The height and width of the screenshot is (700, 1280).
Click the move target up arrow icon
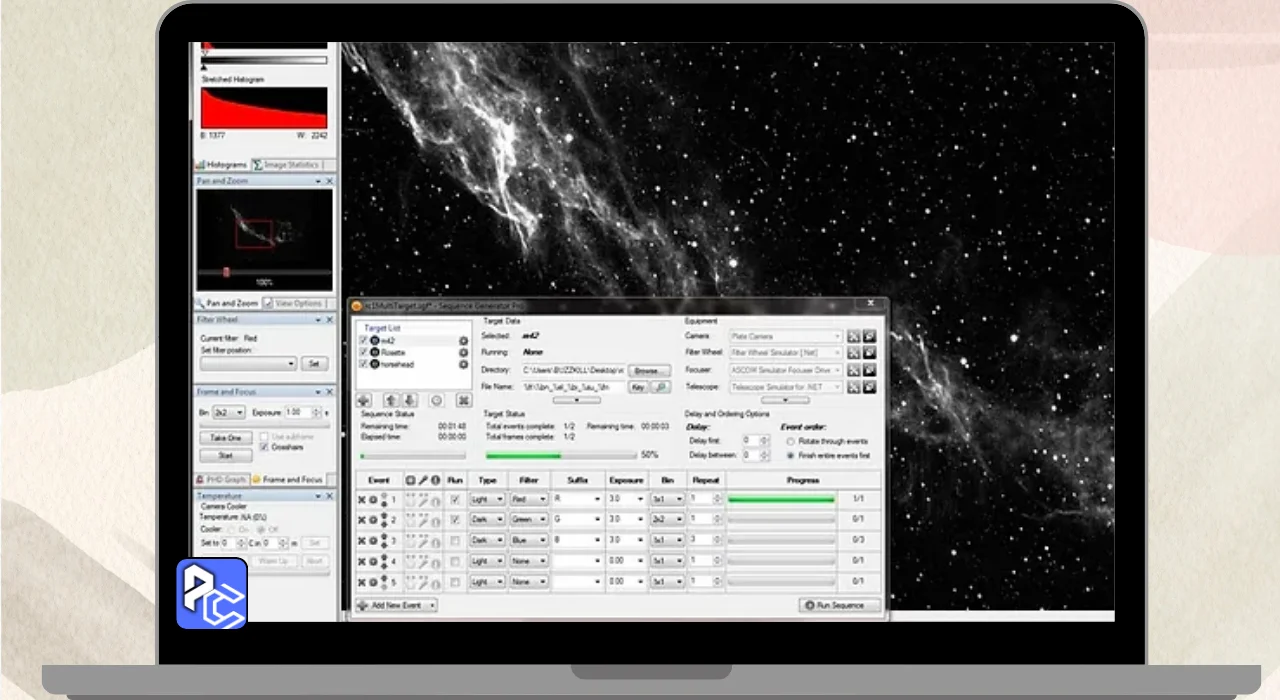point(391,400)
